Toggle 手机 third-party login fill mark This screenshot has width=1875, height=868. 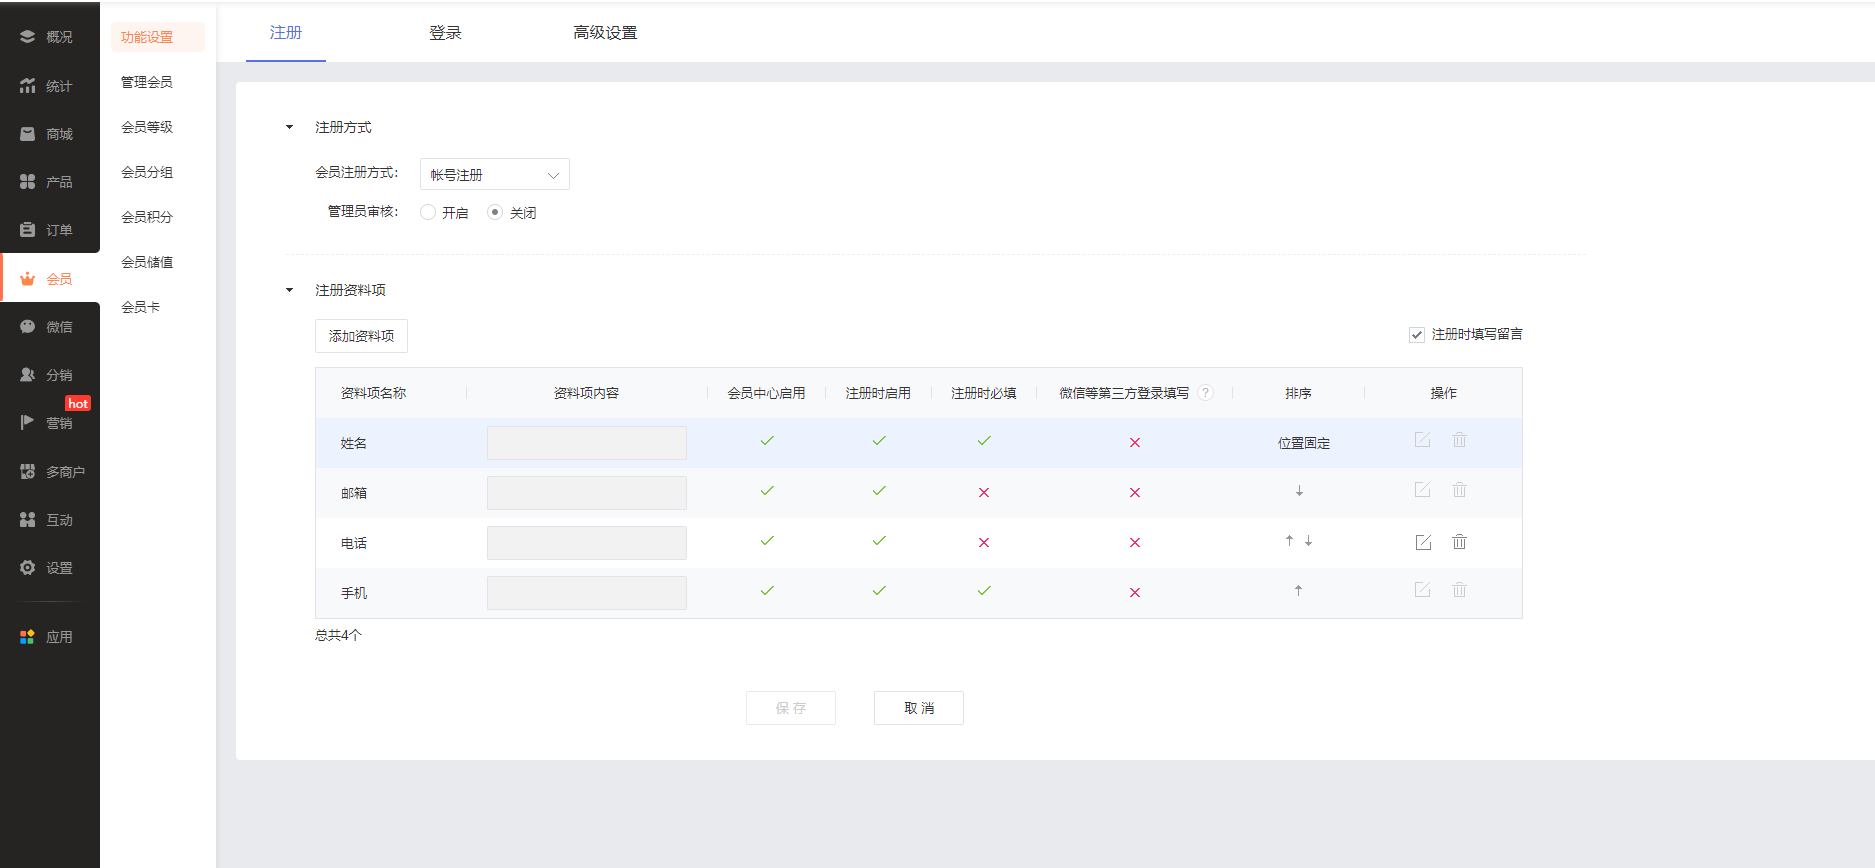(x=1135, y=592)
